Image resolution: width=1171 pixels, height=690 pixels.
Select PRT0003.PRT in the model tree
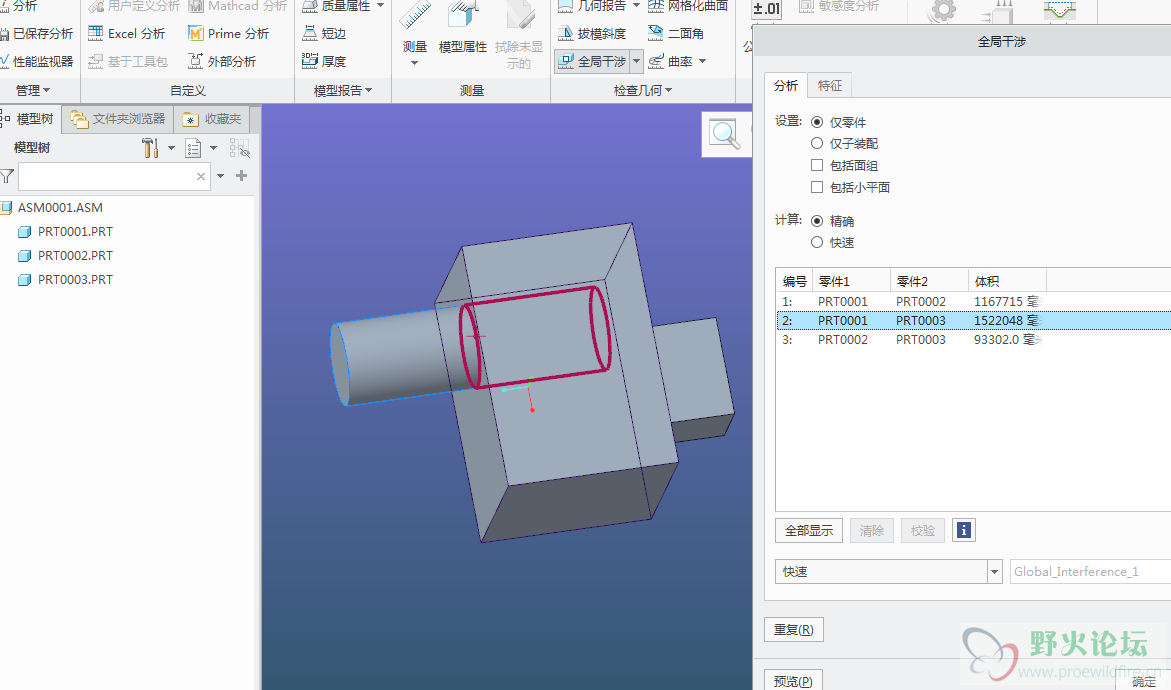pyautogui.click(x=75, y=279)
